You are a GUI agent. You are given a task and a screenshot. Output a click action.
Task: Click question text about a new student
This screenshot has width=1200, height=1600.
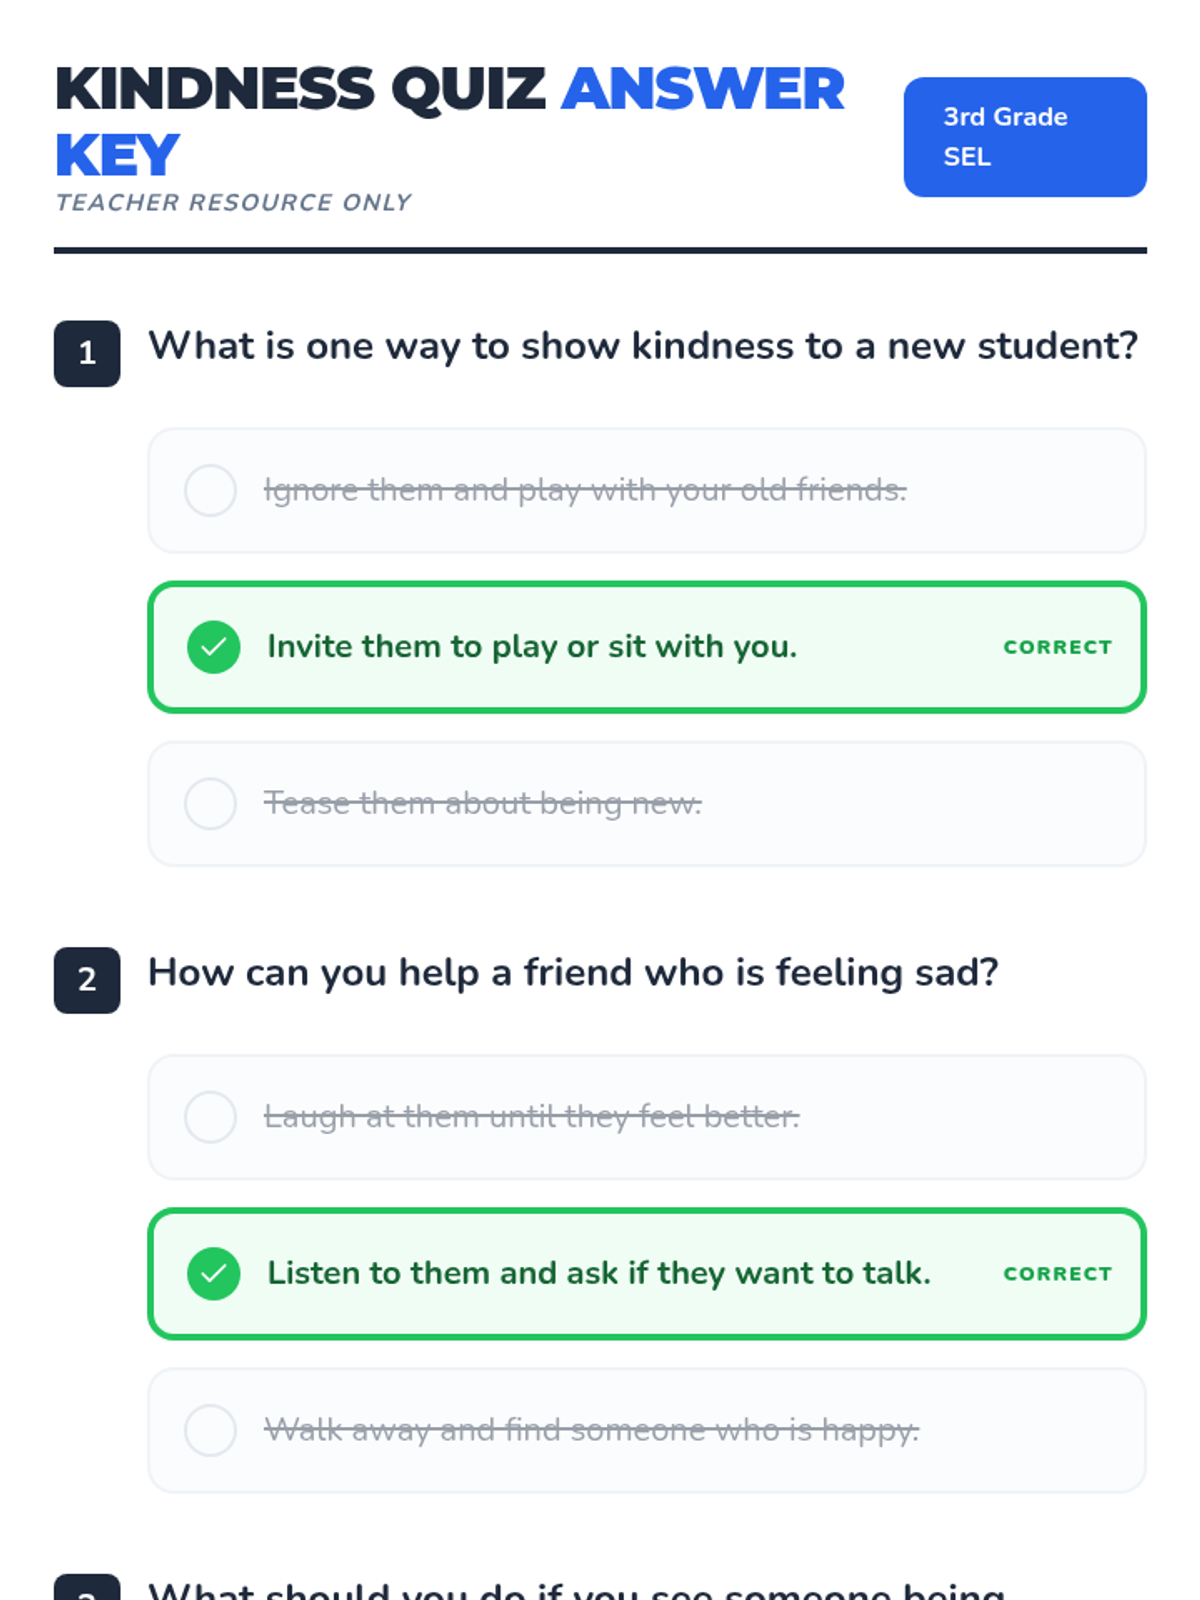[642, 346]
